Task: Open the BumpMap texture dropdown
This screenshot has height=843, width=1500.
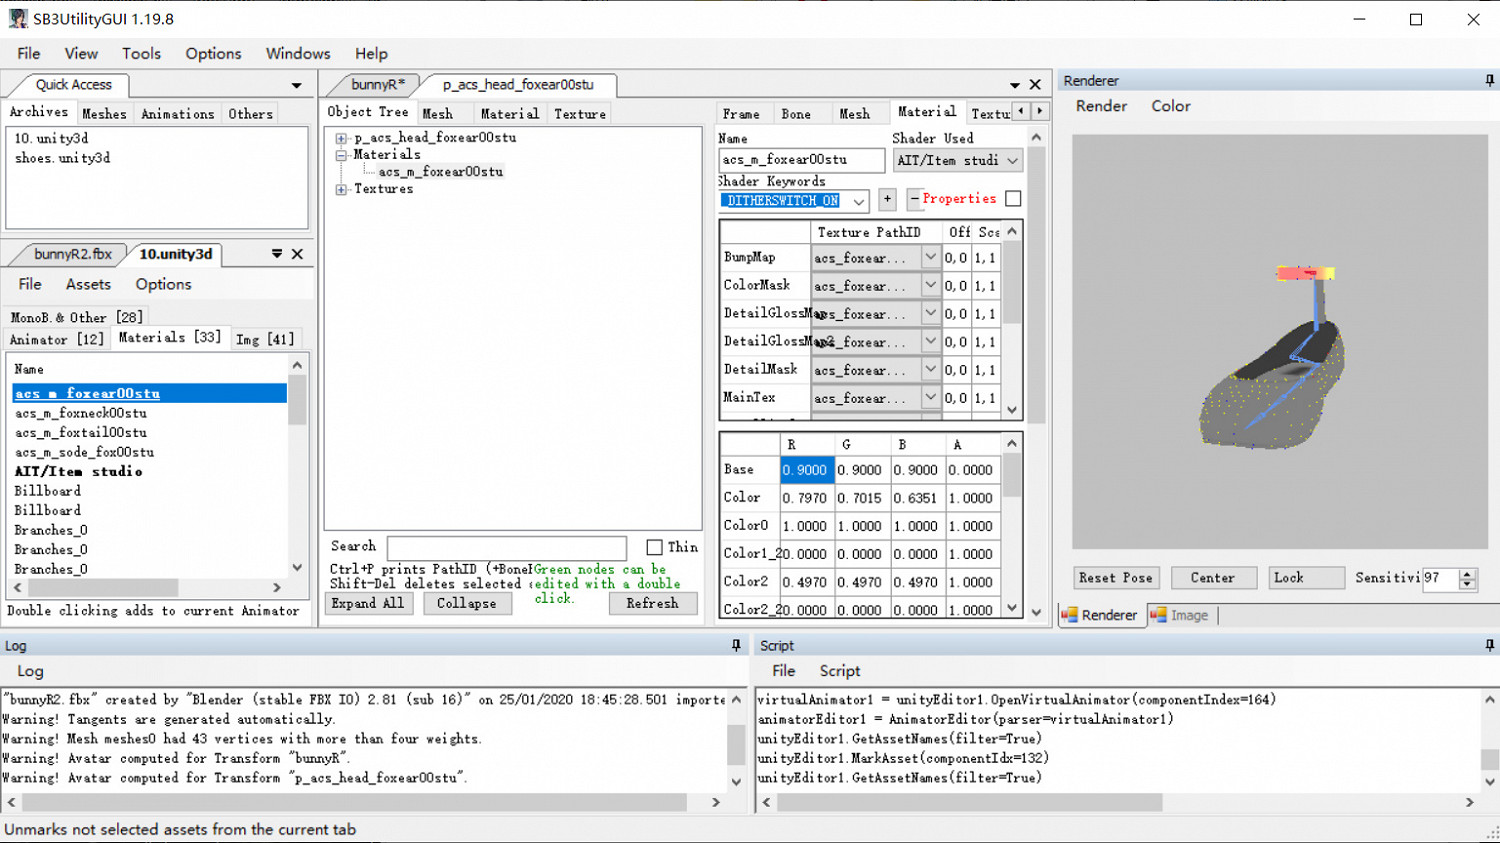Action: [x=930, y=257]
